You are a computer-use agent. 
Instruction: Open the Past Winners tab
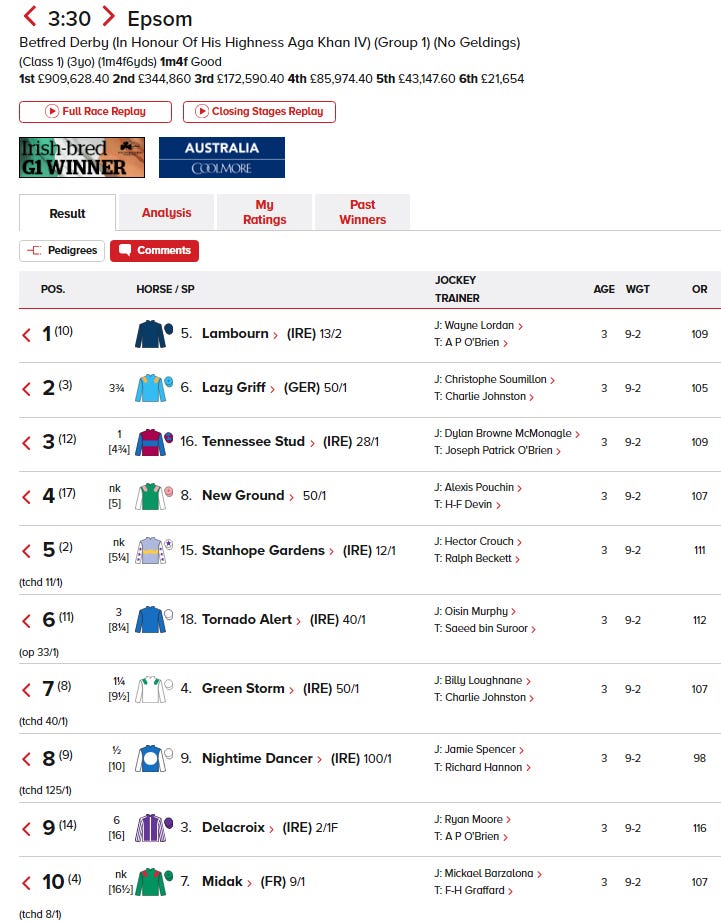point(363,212)
